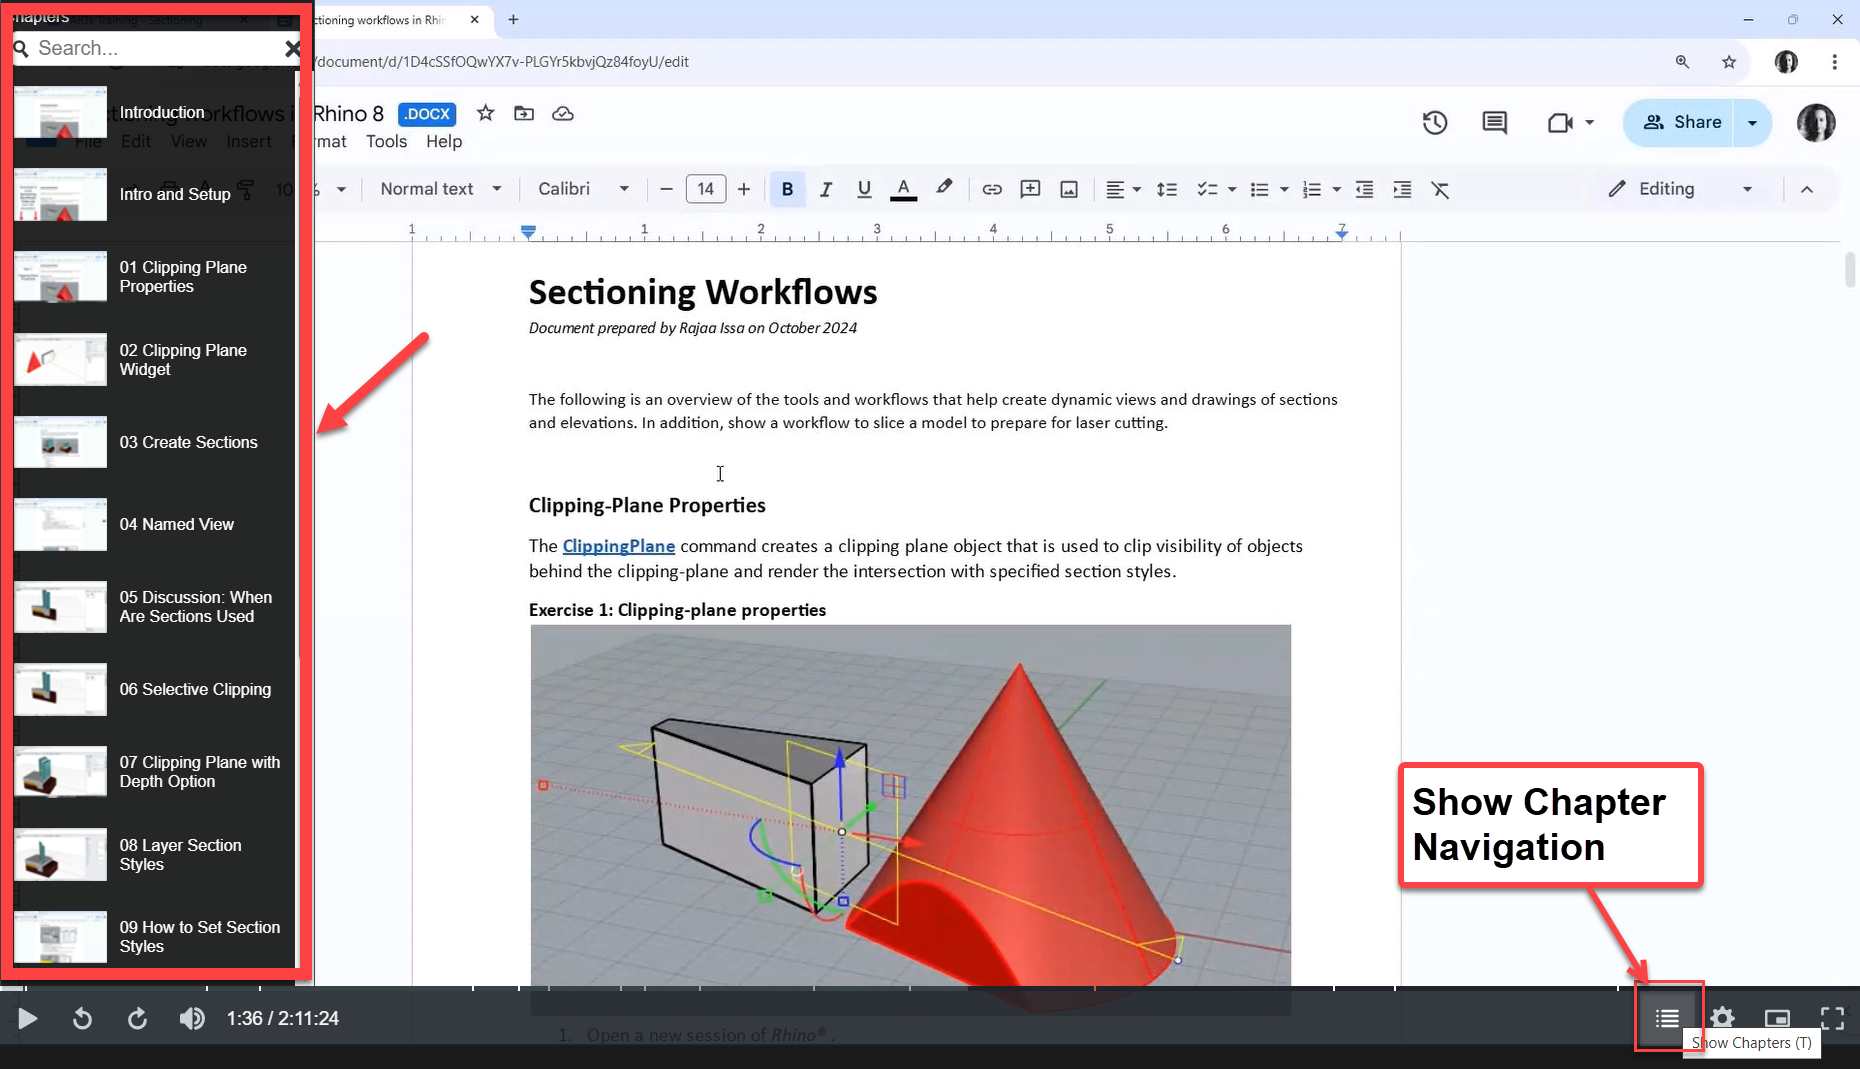1860x1069 pixels.
Task: Open the Tools menu
Action: click(386, 141)
